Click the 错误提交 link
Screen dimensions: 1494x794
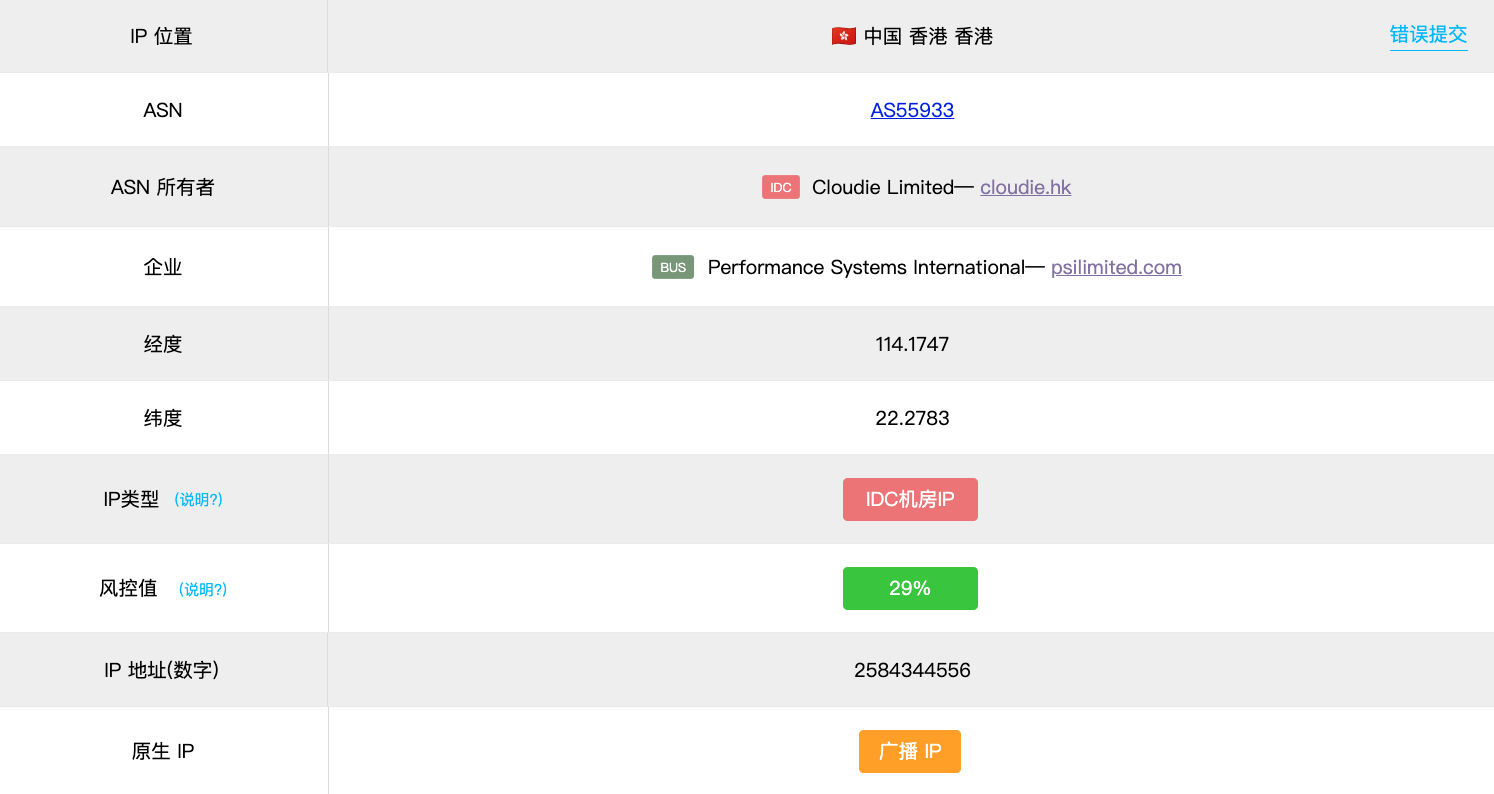pos(1428,35)
